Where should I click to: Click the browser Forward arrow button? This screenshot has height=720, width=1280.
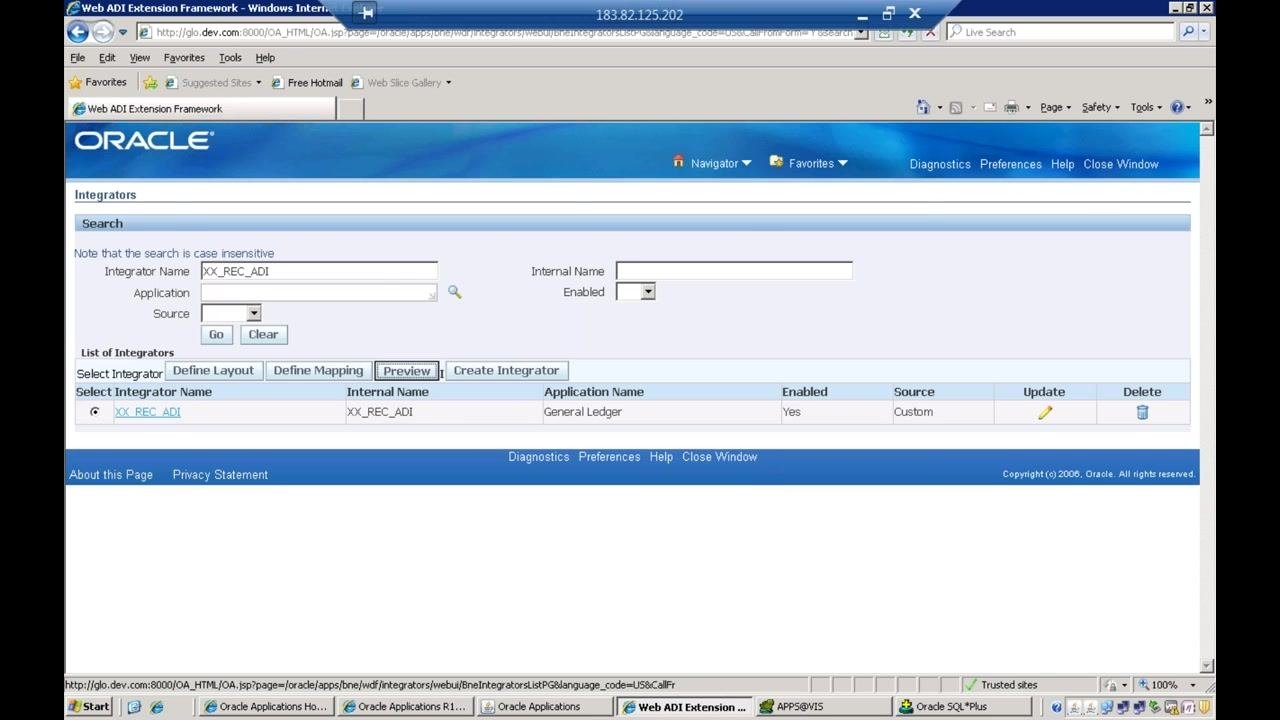tap(102, 32)
